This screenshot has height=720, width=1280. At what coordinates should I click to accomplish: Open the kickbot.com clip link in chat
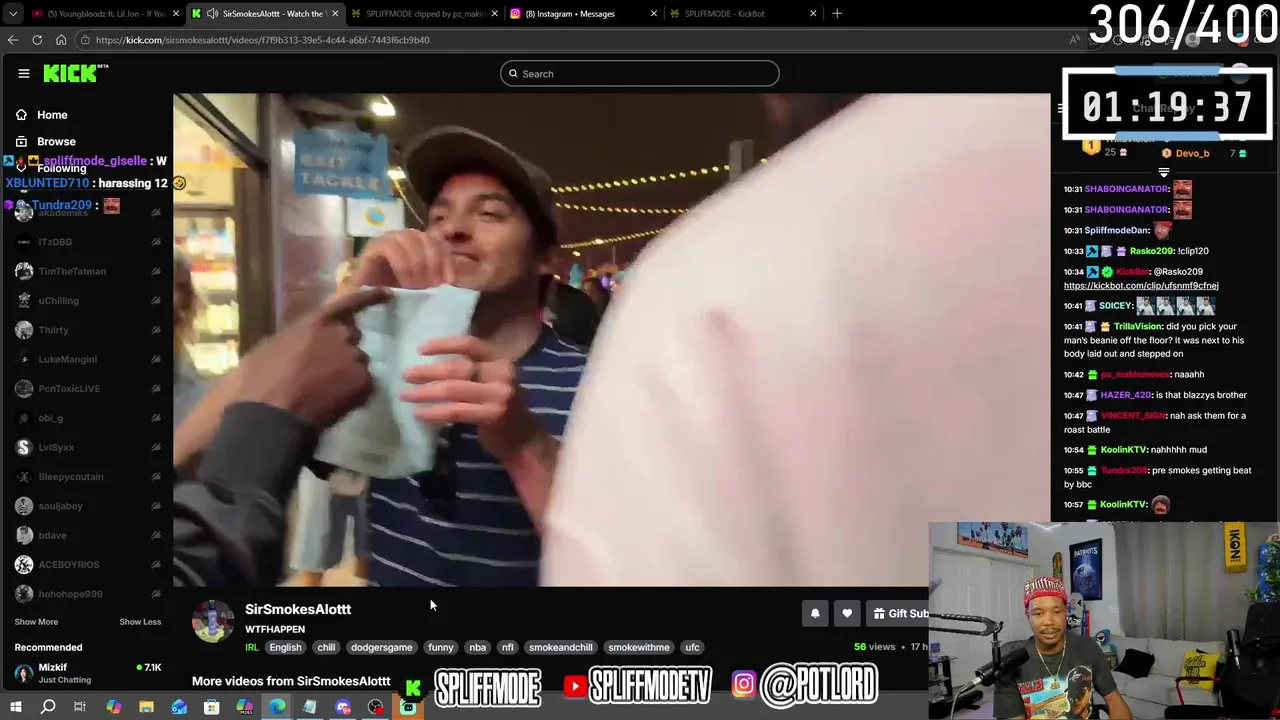pyautogui.click(x=1141, y=286)
